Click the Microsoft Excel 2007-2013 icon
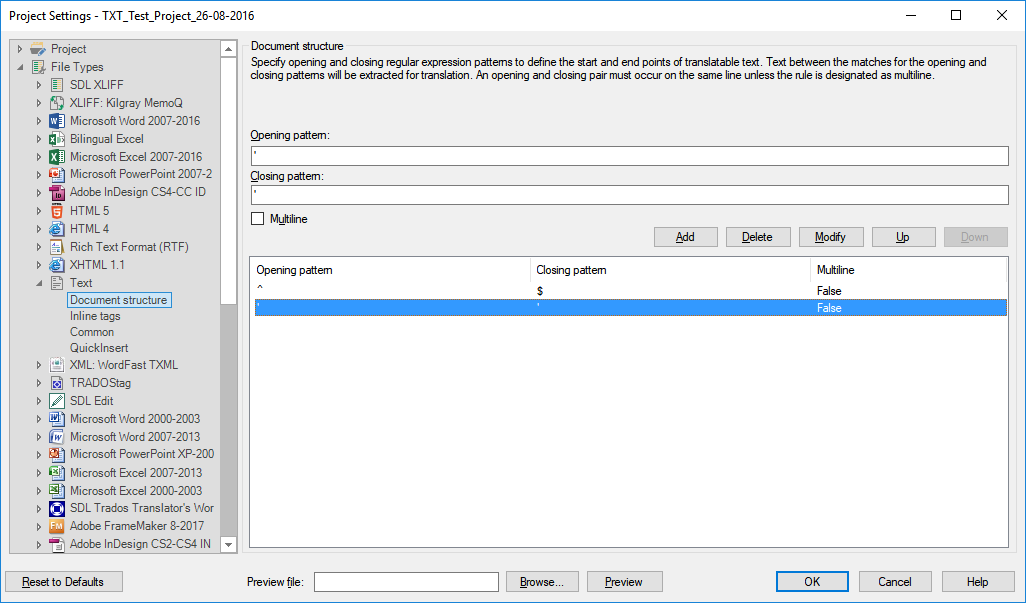This screenshot has width=1026, height=603. [x=57, y=472]
